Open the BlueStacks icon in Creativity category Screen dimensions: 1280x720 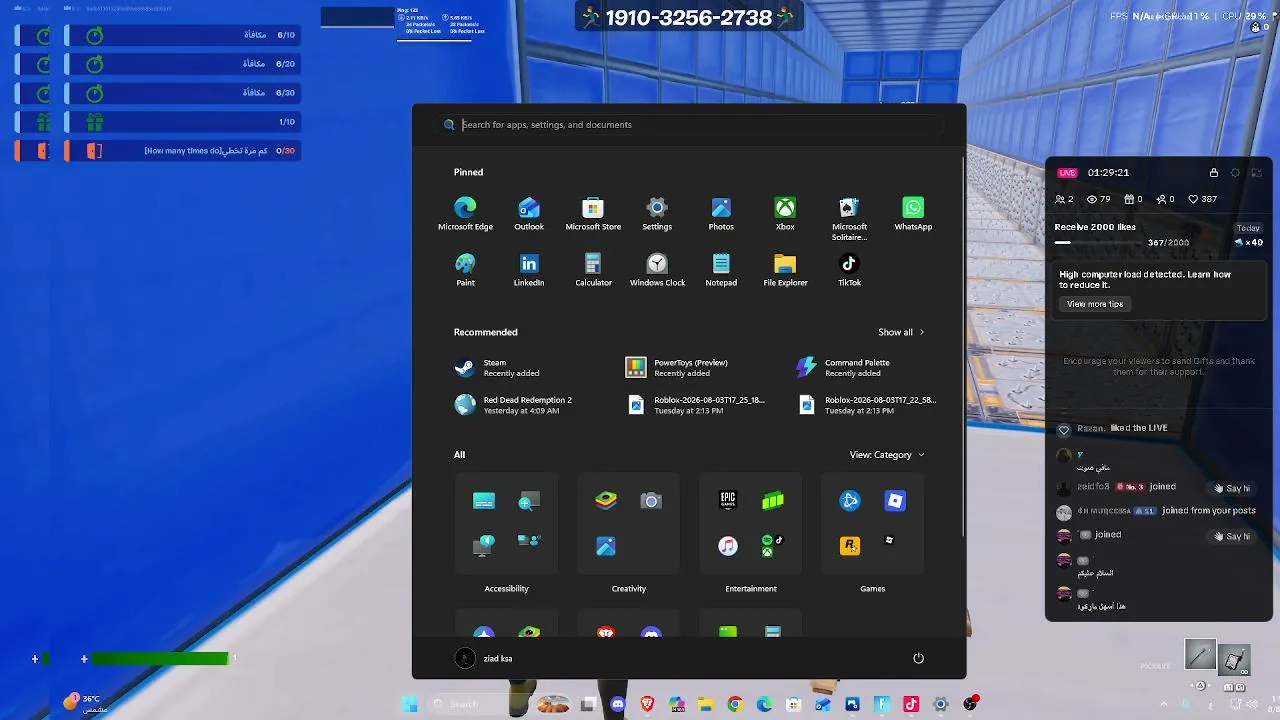click(x=606, y=500)
